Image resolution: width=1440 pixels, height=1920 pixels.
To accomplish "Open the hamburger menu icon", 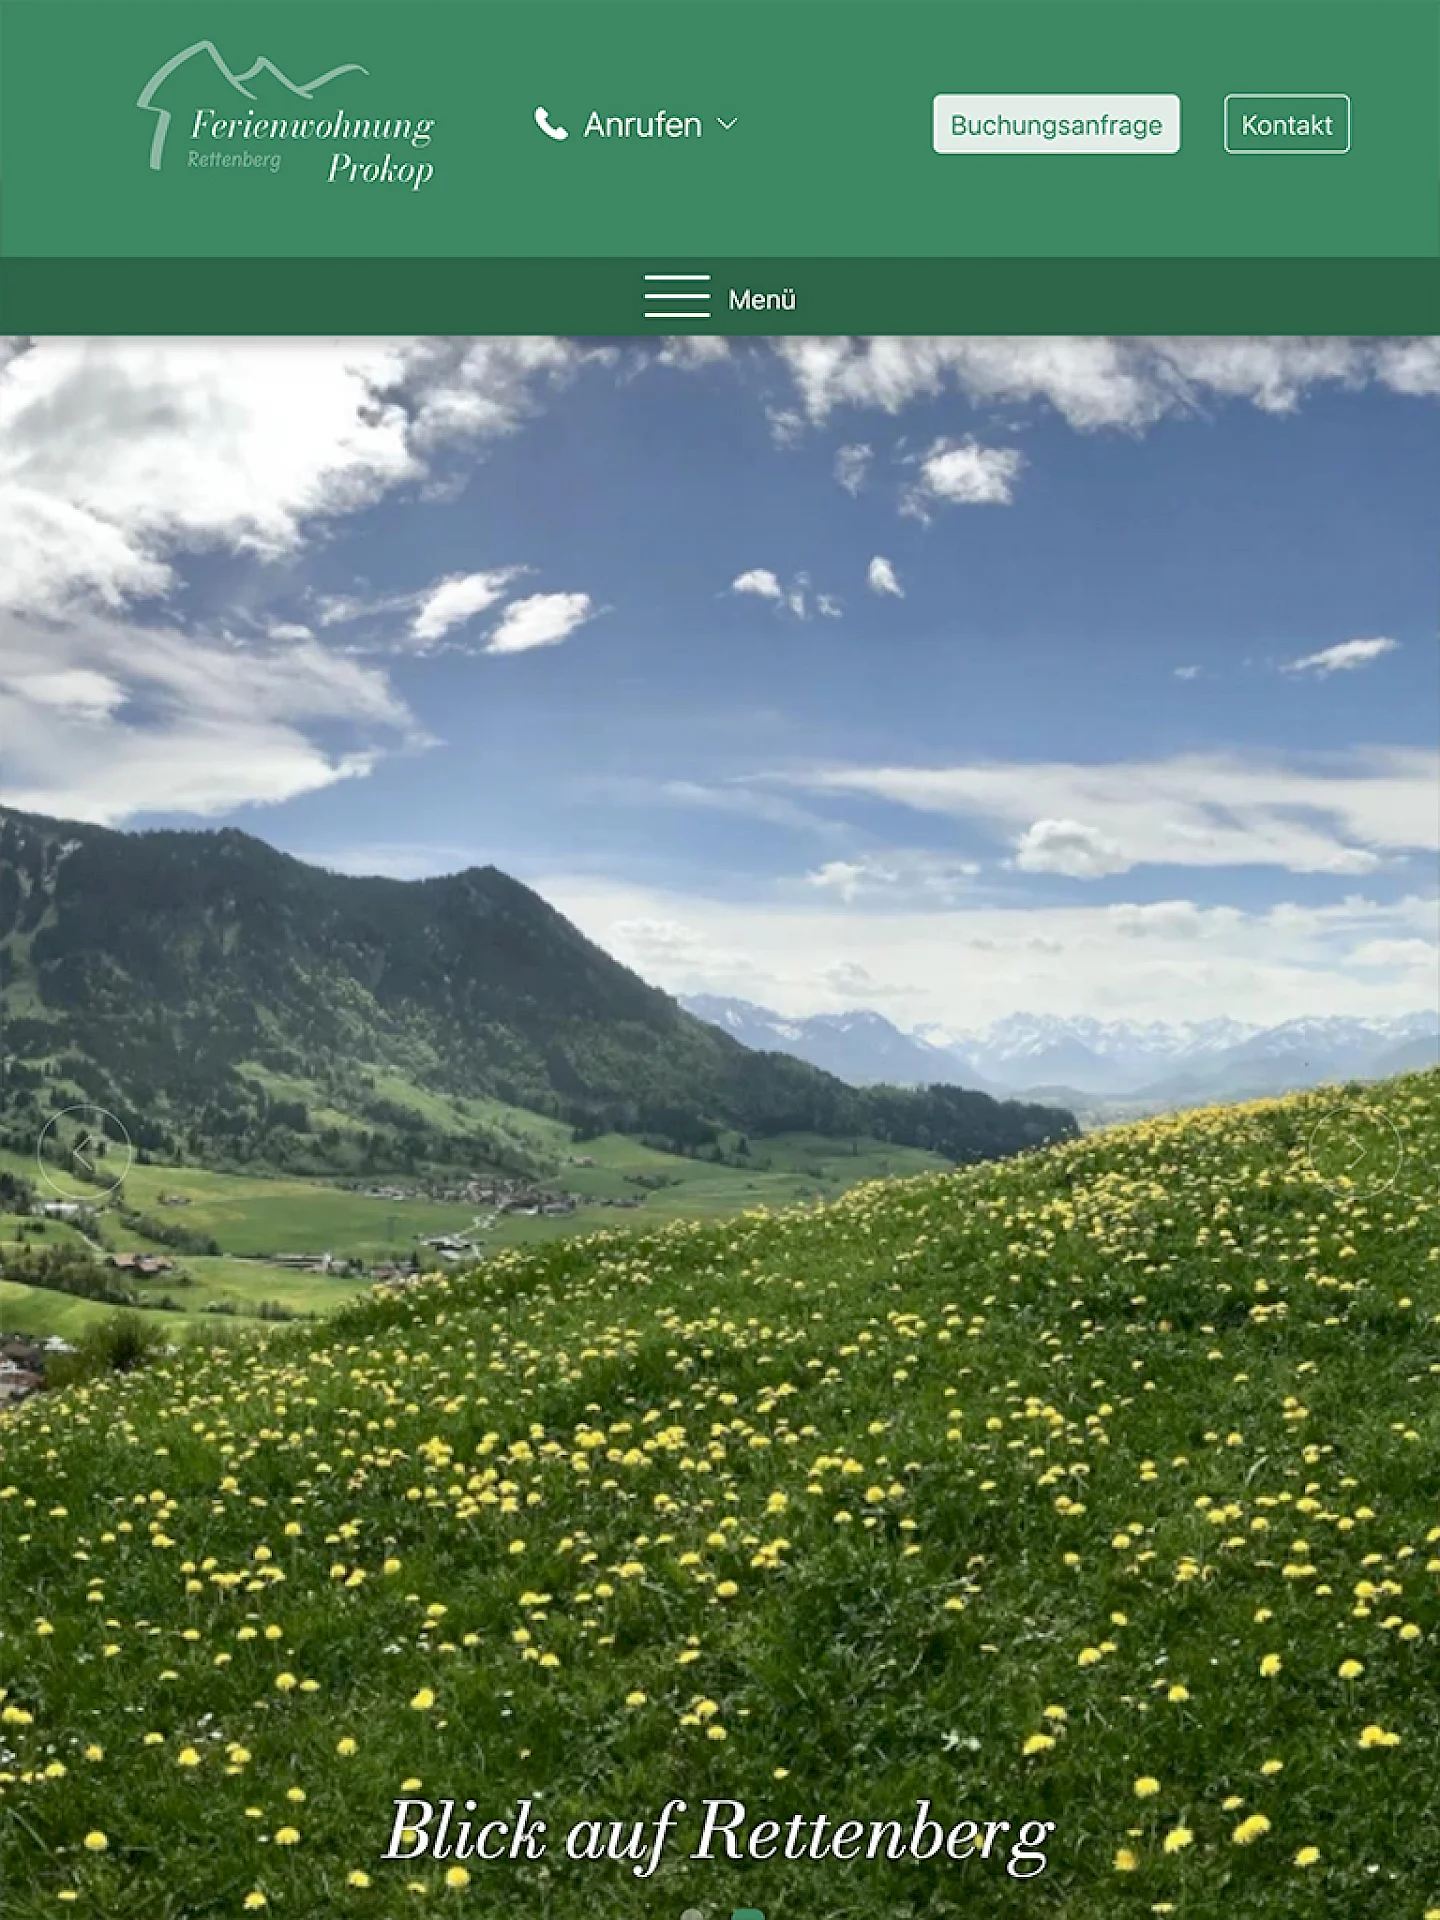I will [x=677, y=297].
